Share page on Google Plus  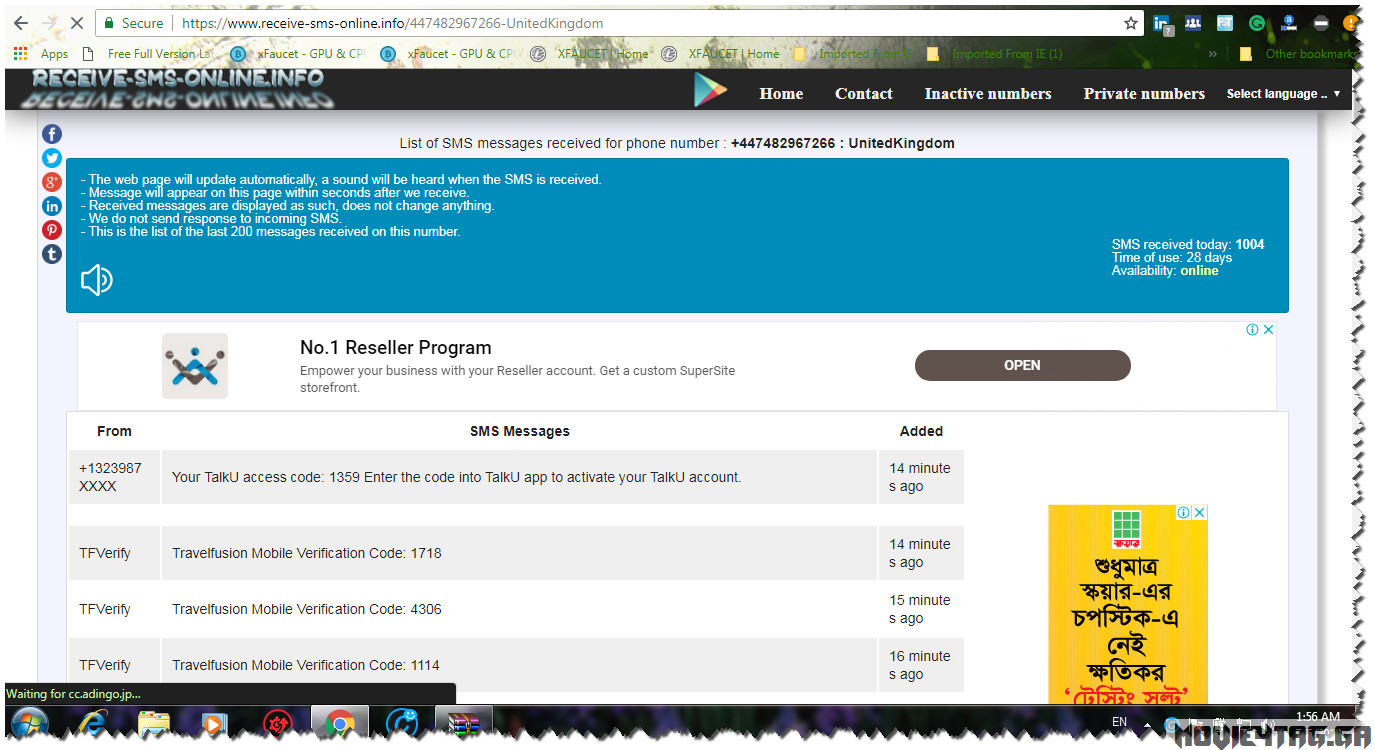(x=52, y=182)
